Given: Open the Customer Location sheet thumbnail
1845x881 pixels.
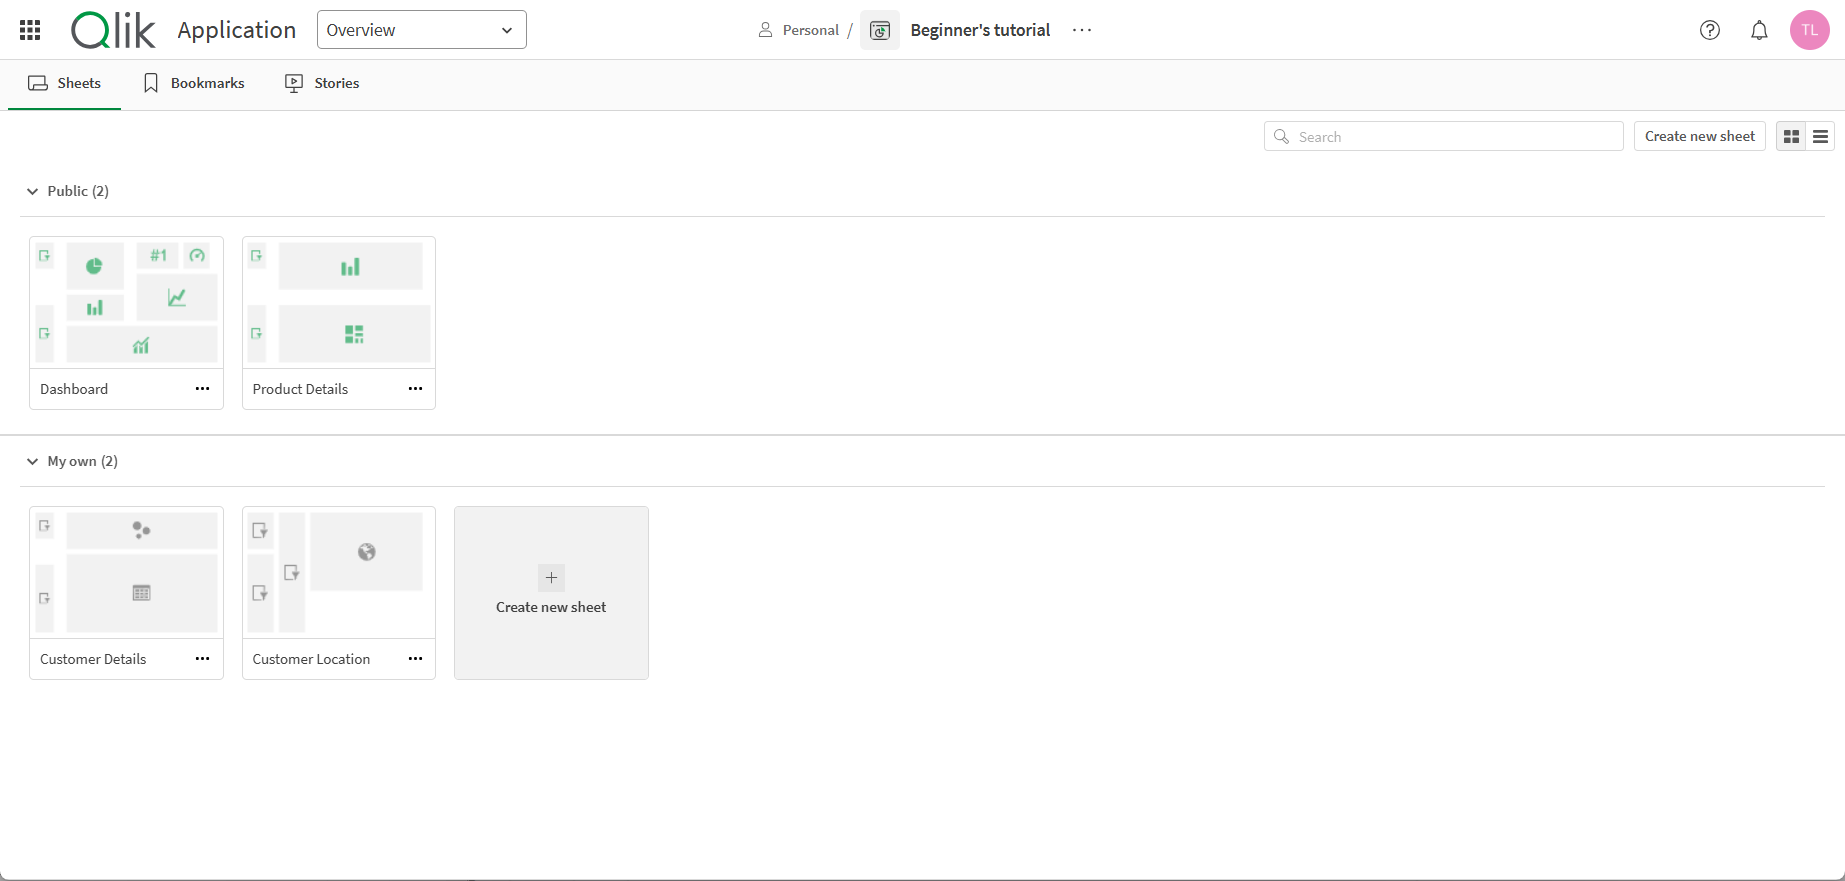Looking at the screenshot, I should [x=339, y=573].
